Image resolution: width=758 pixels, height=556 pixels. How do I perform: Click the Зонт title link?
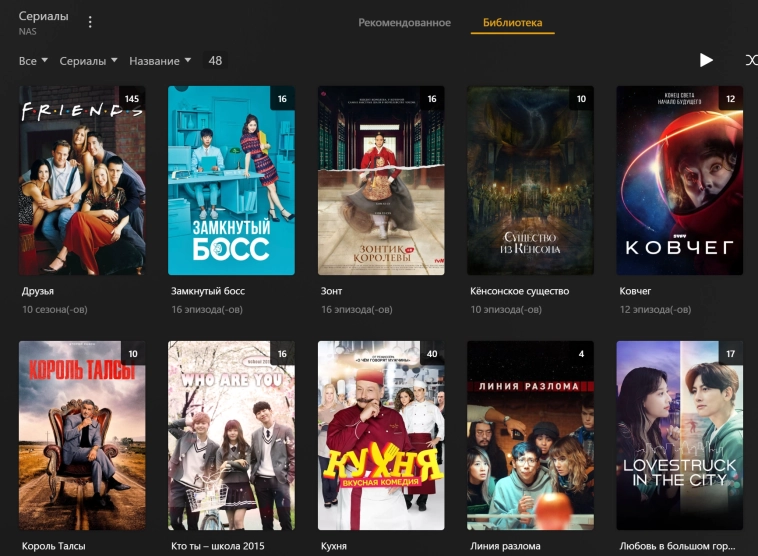coord(331,291)
